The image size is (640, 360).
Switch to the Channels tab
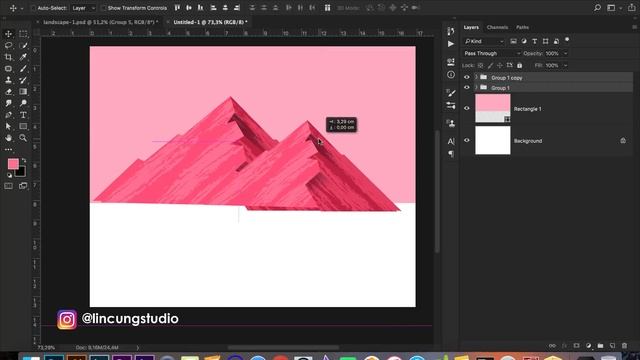click(x=497, y=27)
